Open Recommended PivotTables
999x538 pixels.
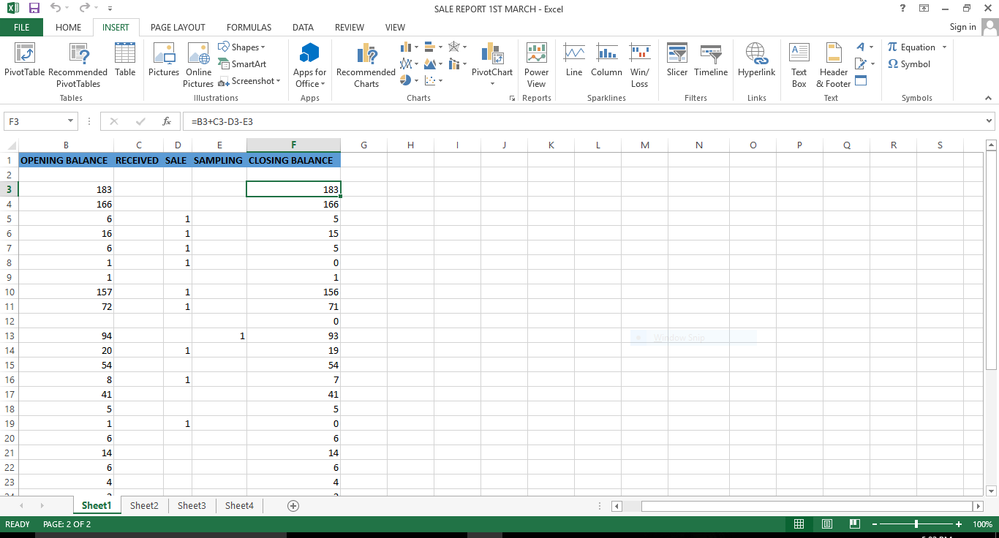pyautogui.click(x=78, y=65)
